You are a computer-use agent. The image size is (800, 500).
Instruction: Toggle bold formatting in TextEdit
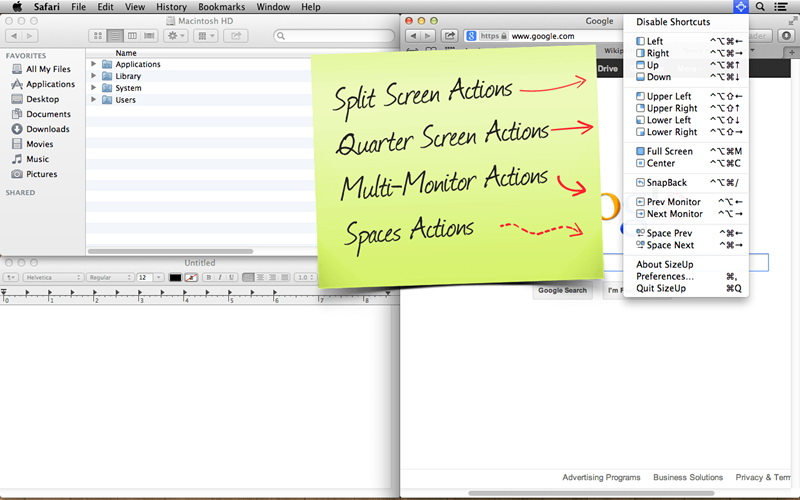tap(208, 277)
